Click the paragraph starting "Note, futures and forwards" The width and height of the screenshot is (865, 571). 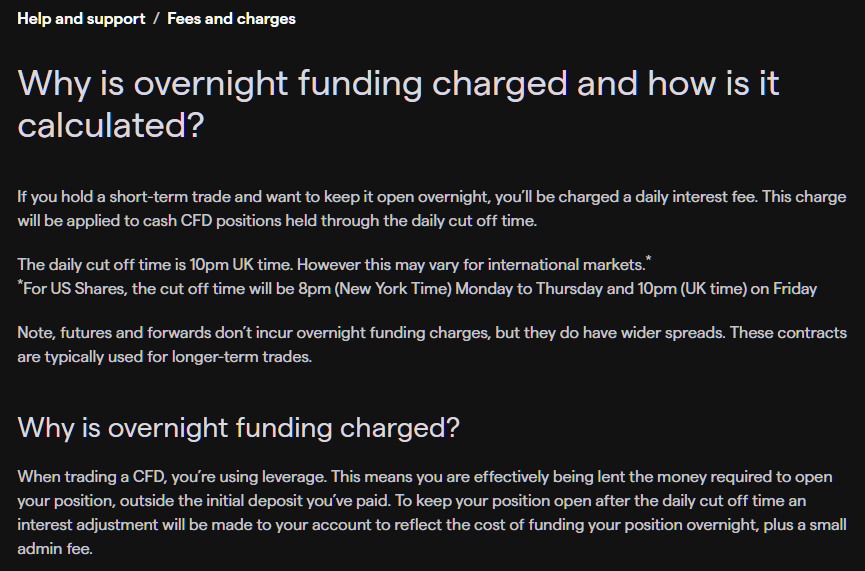(x=431, y=344)
